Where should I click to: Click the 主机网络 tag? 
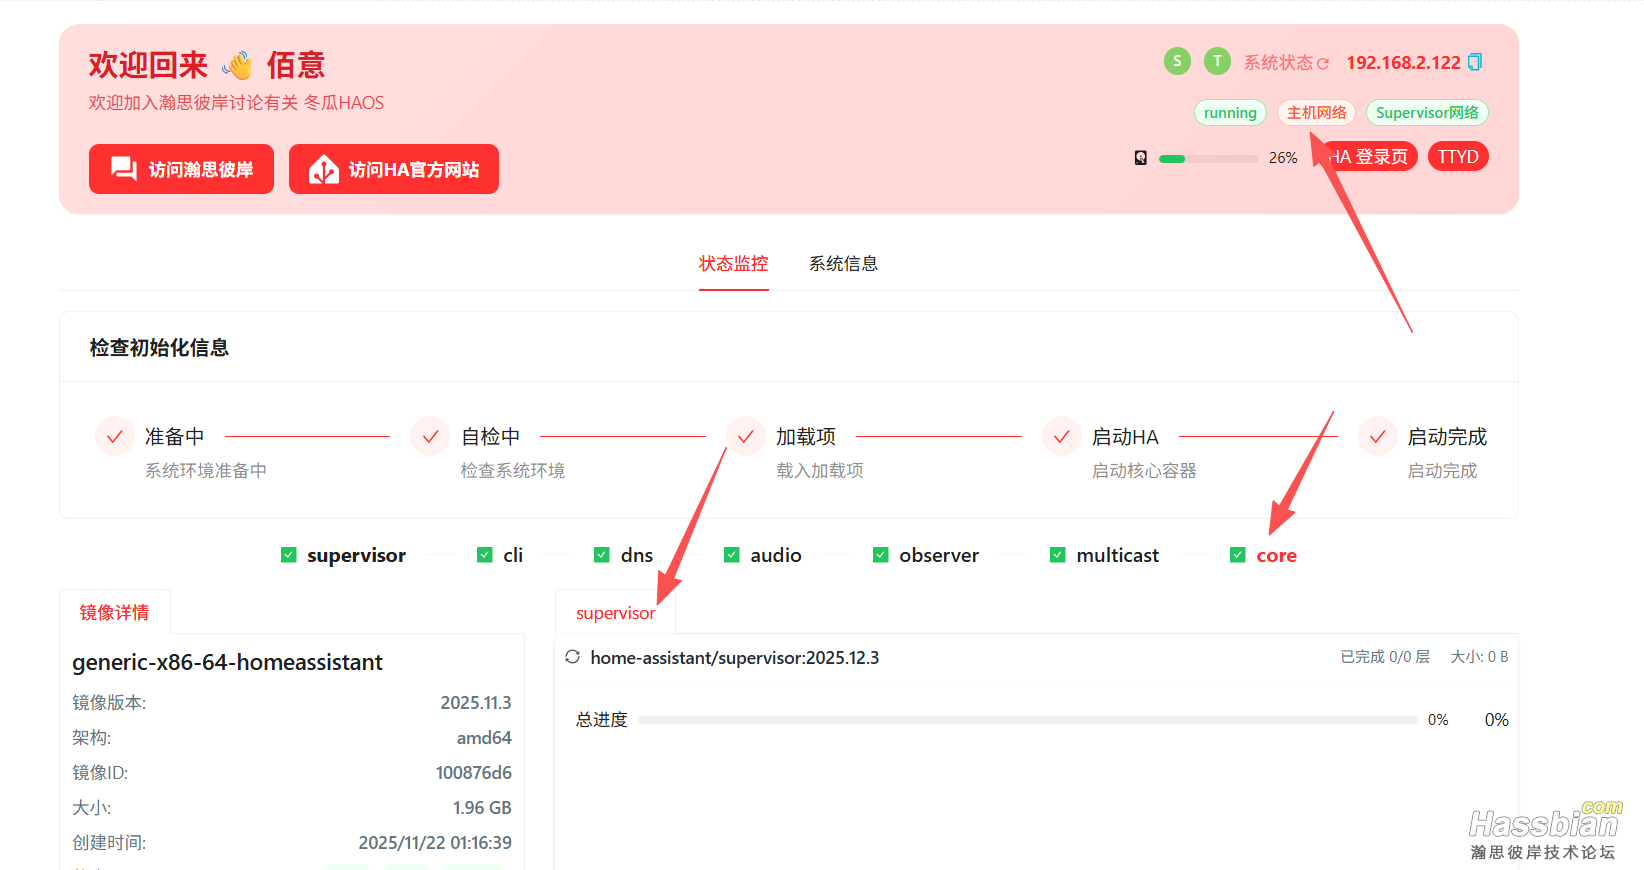1316,113
